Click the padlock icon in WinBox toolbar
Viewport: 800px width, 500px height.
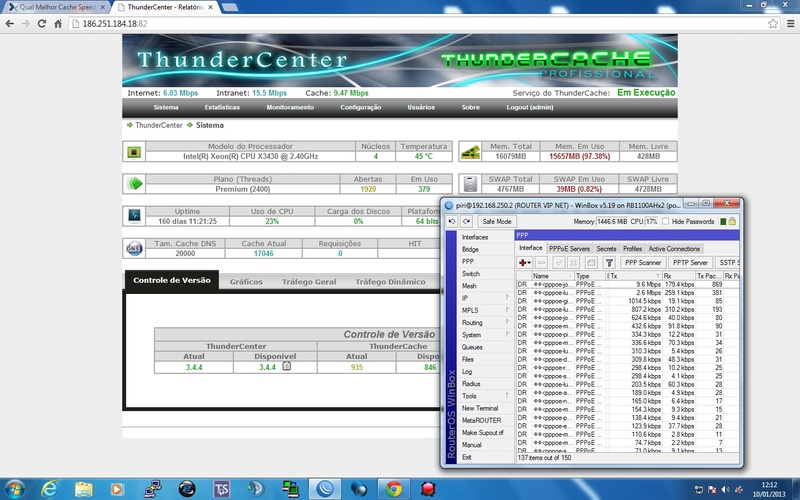[x=732, y=221]
